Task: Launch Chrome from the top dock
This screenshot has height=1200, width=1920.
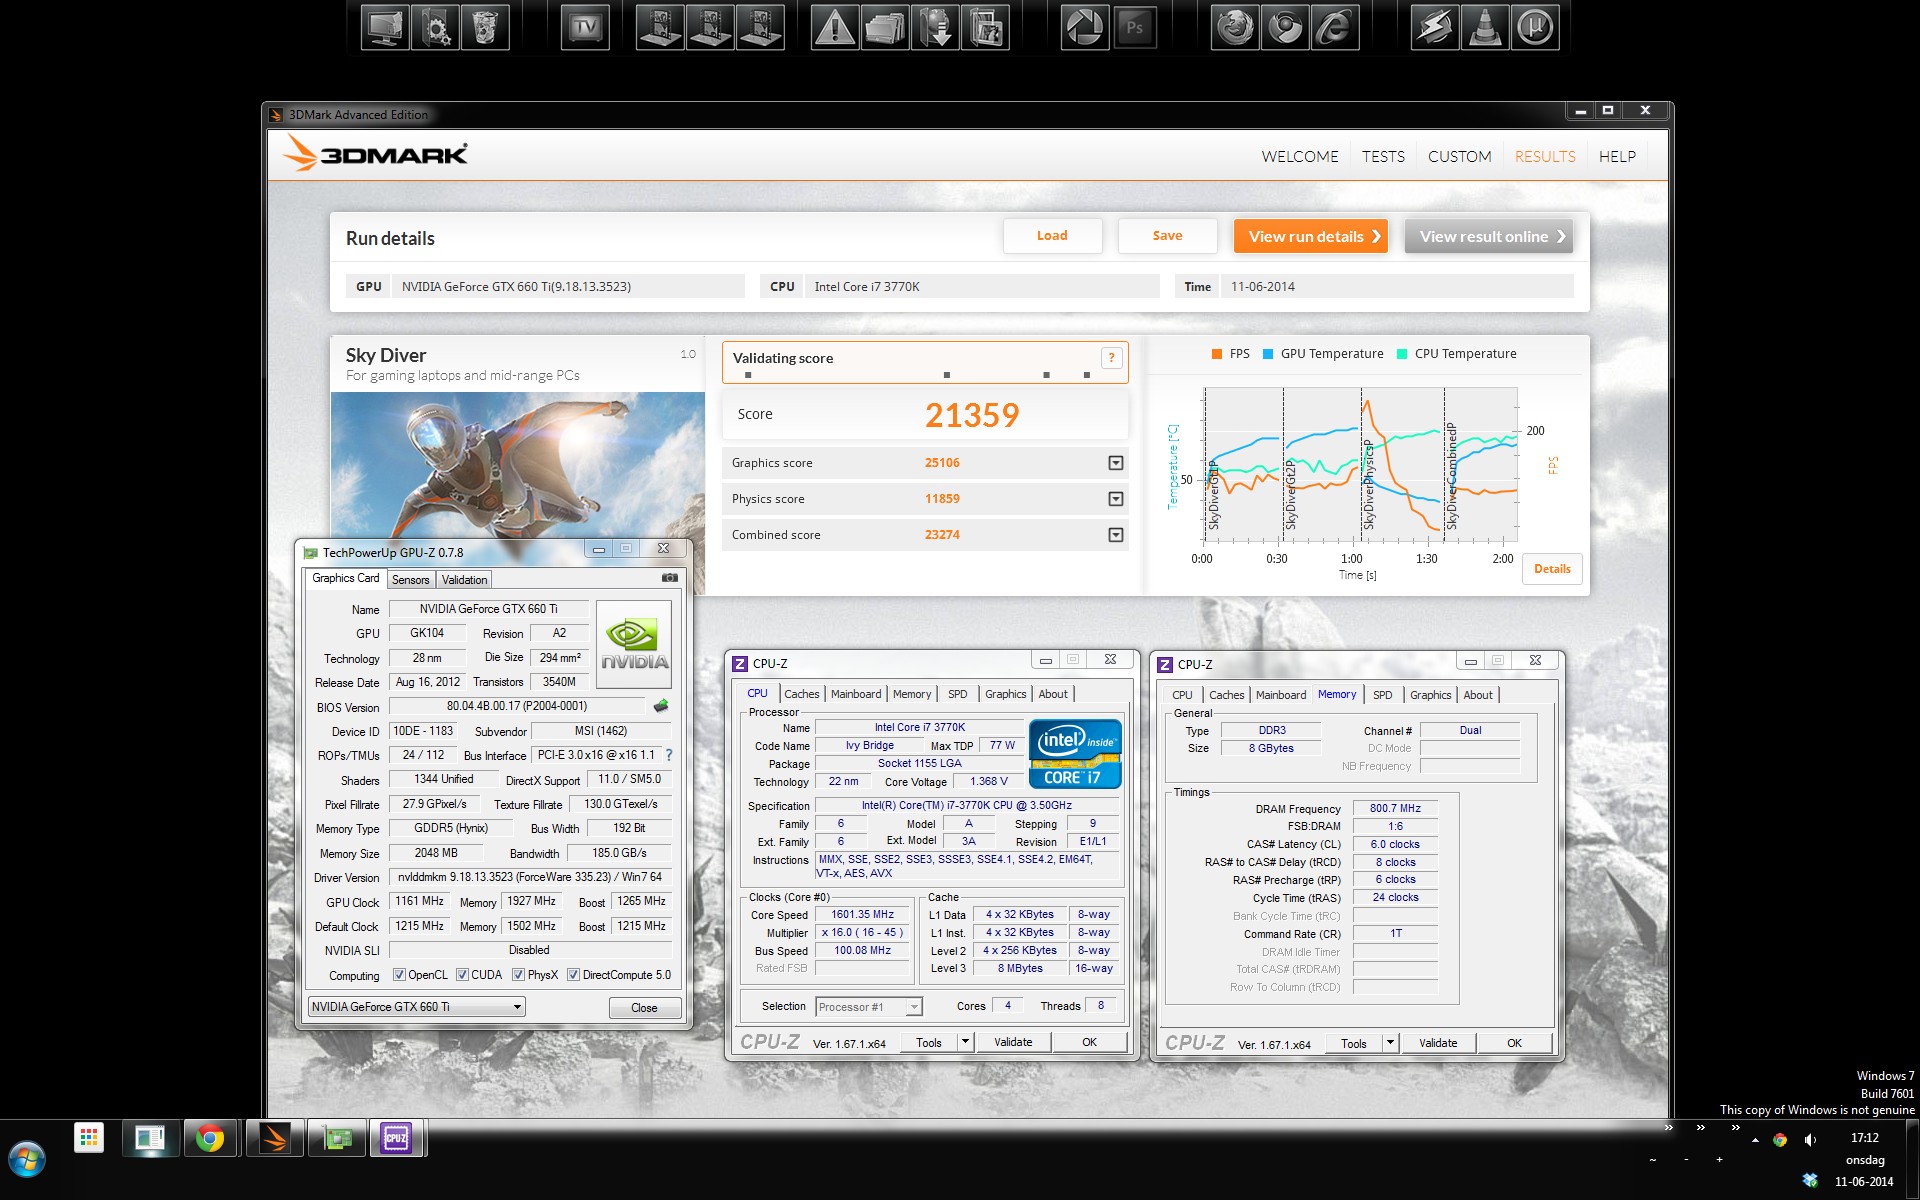Action: click(x=1285, y=27)
